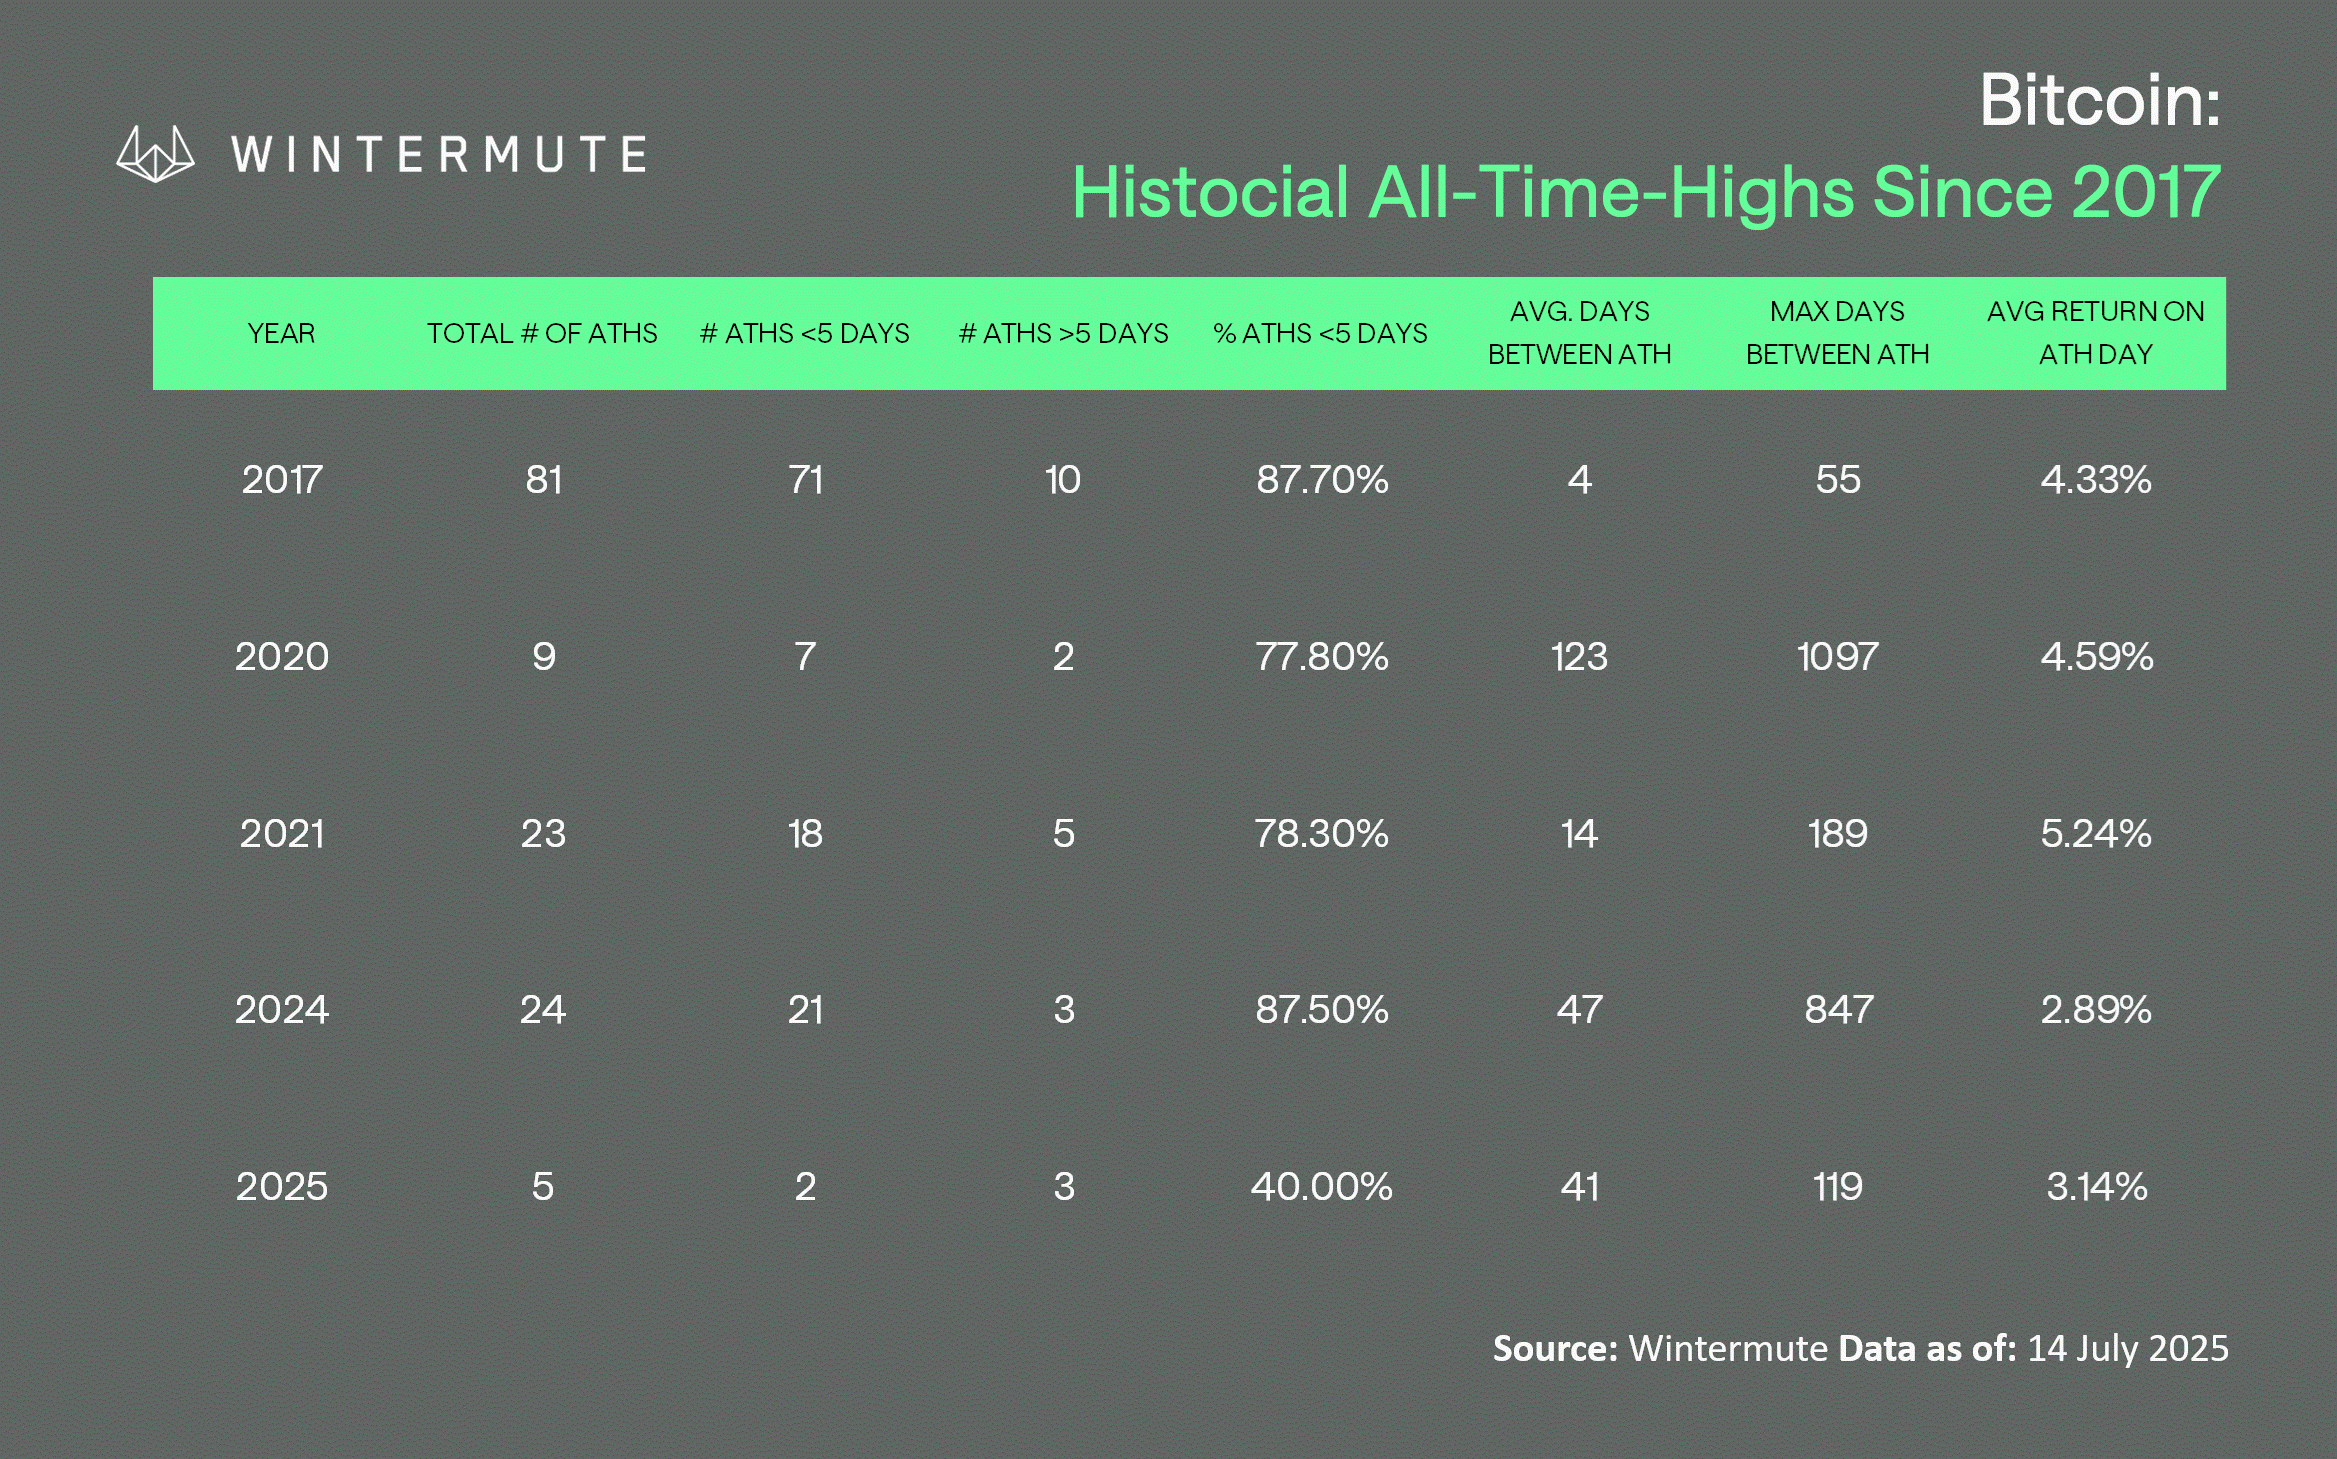Click the '# ATHS <5 DAYS' column header
This screenshot has height=1459, width=2337.
(x=805, y=333)
